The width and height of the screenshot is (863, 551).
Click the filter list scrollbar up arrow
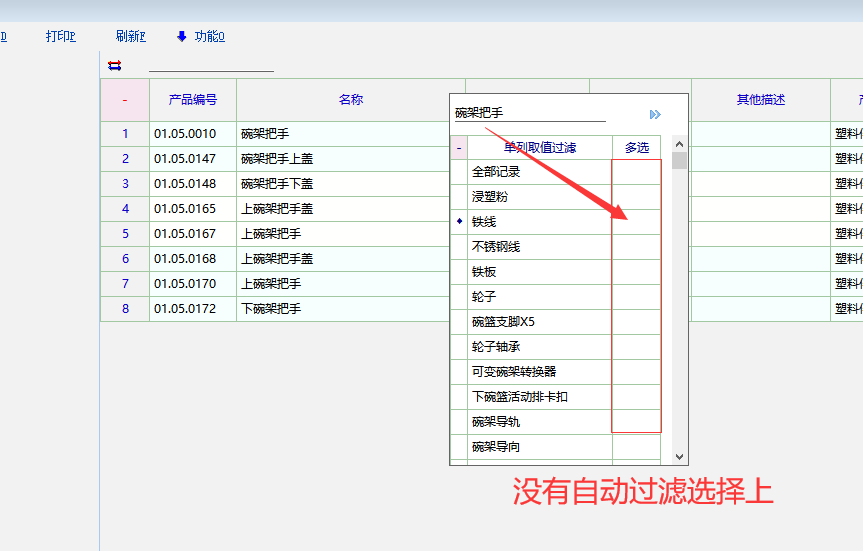680,144
